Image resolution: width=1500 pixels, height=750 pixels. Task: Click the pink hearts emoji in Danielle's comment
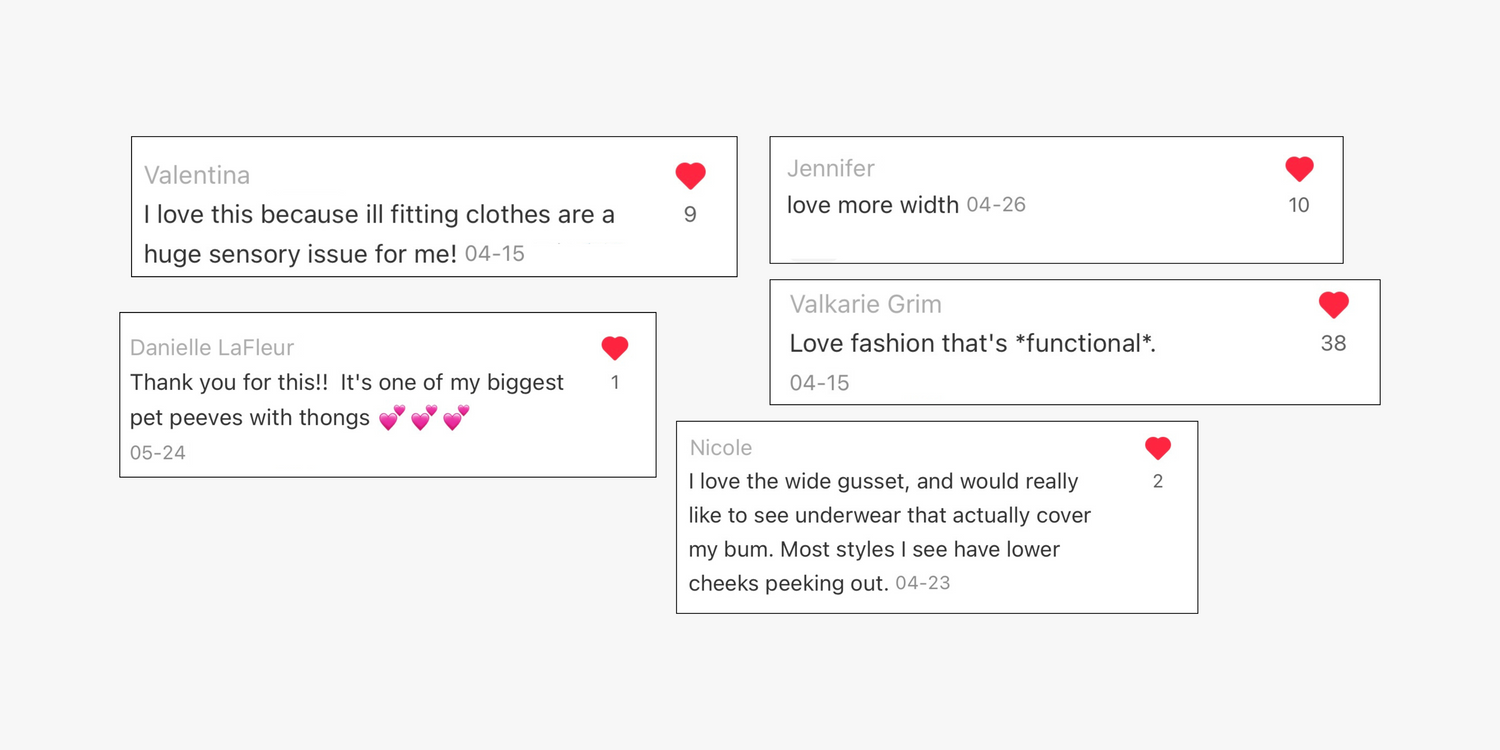coord(424,418)
